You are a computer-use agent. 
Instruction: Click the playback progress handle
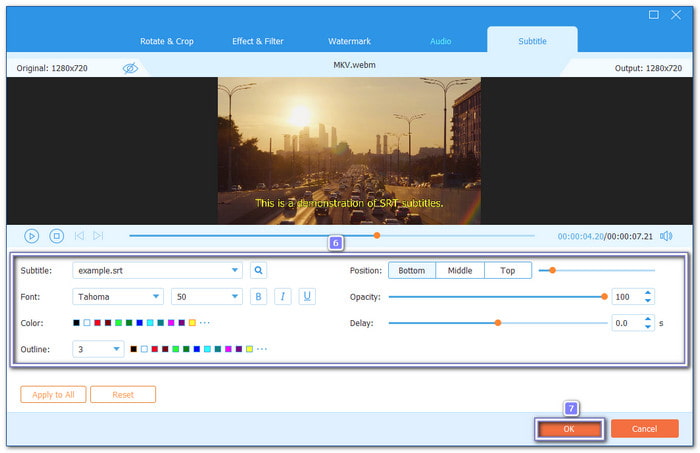click(x=377, y=235)
